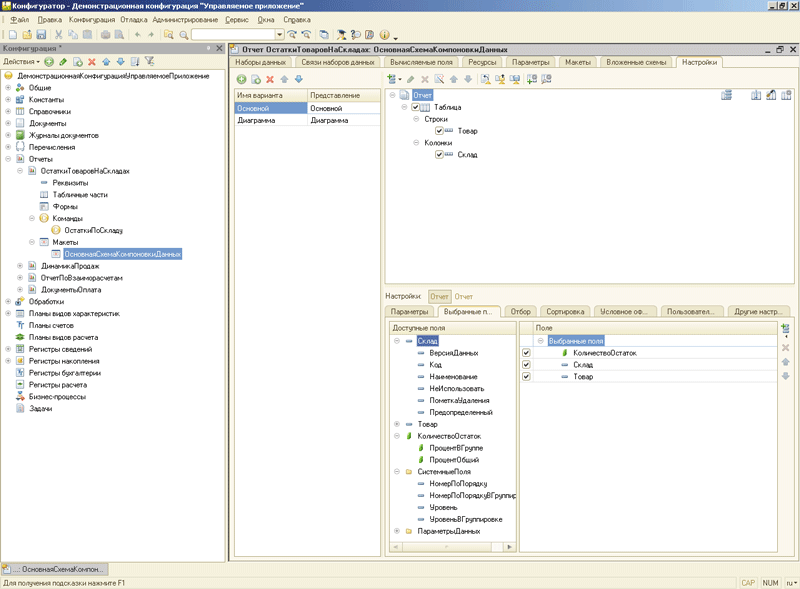Uncheck the Таблица checkbox in report structure
Screen dimensions: 800x589
(x=417, y=107)
